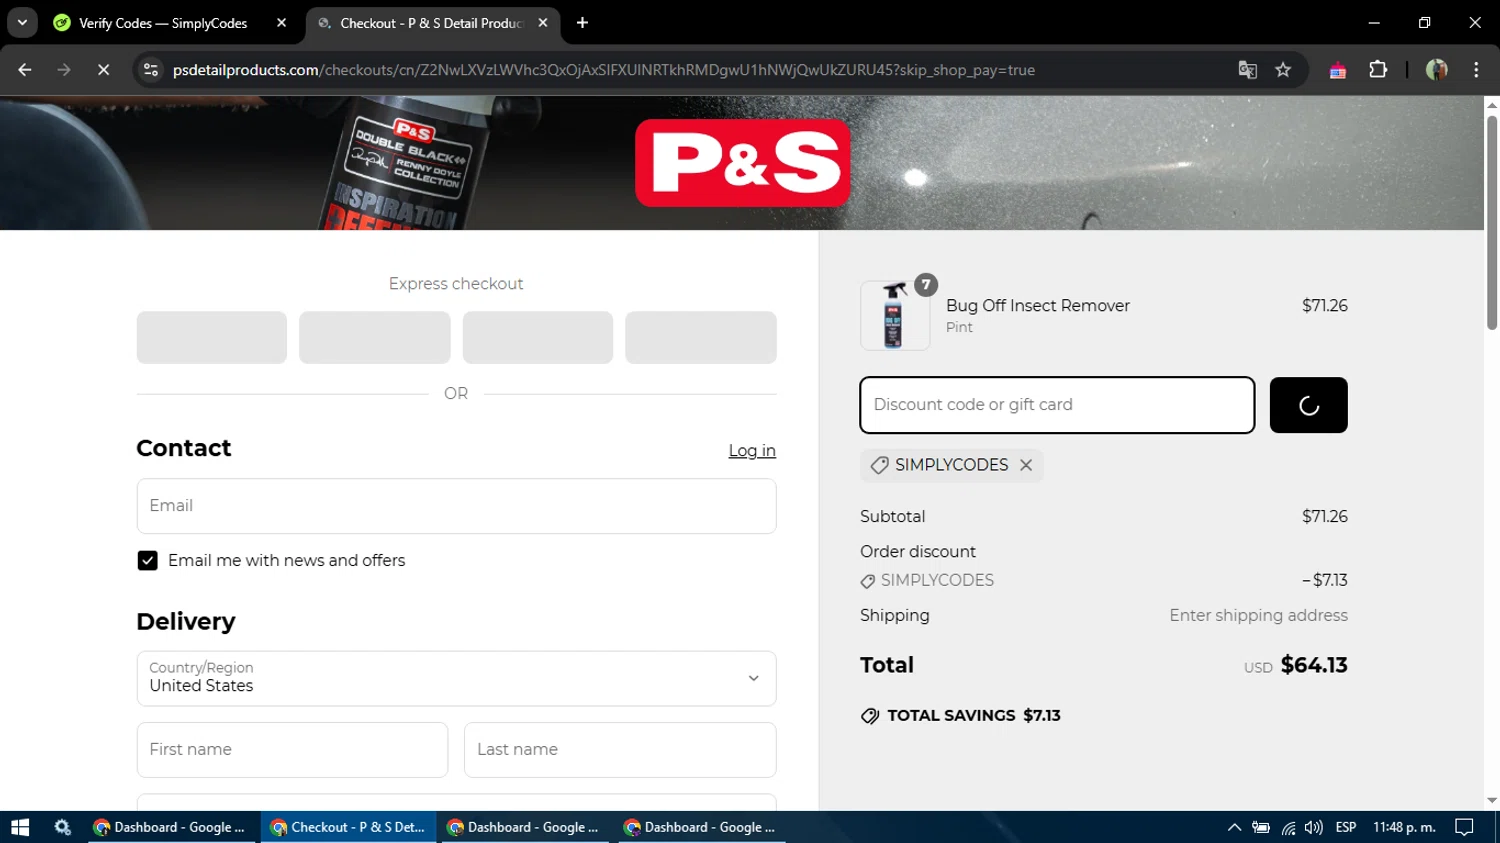This screenshot has width=1500, height=843.
Task: Click the scrollbar down arrow
Action: [1492, 801]
